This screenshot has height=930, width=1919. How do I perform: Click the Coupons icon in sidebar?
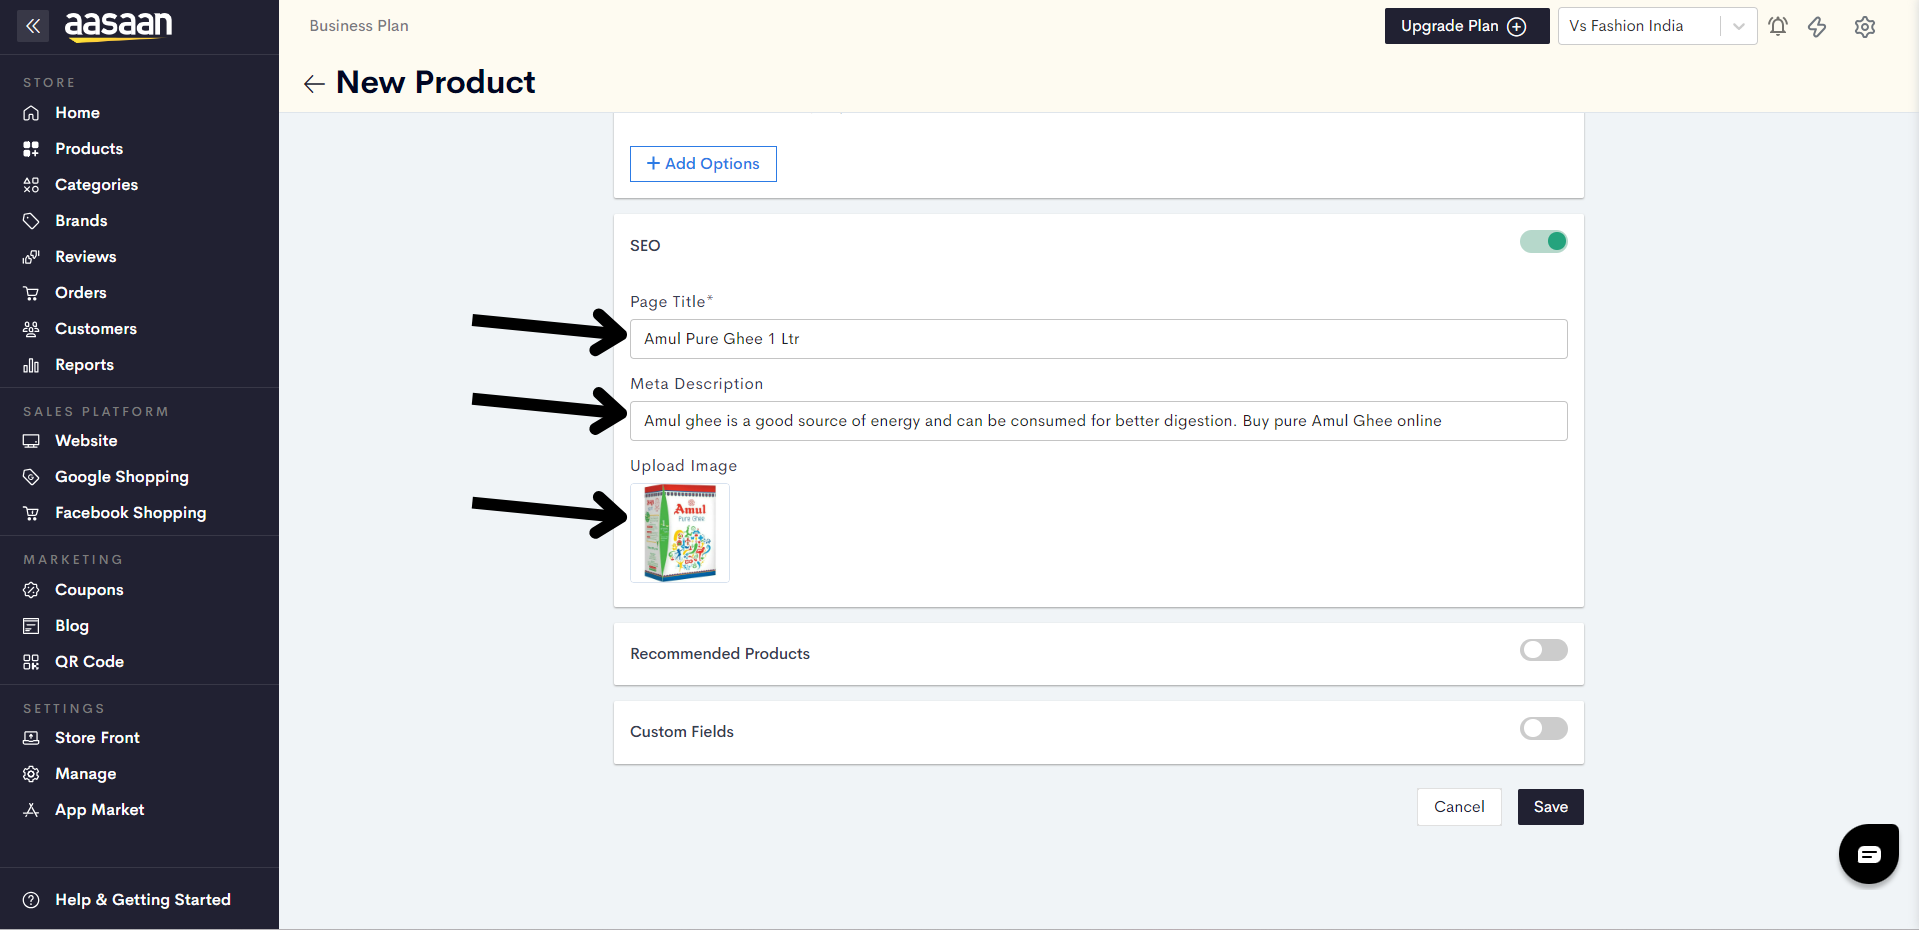tap(31, 590)
